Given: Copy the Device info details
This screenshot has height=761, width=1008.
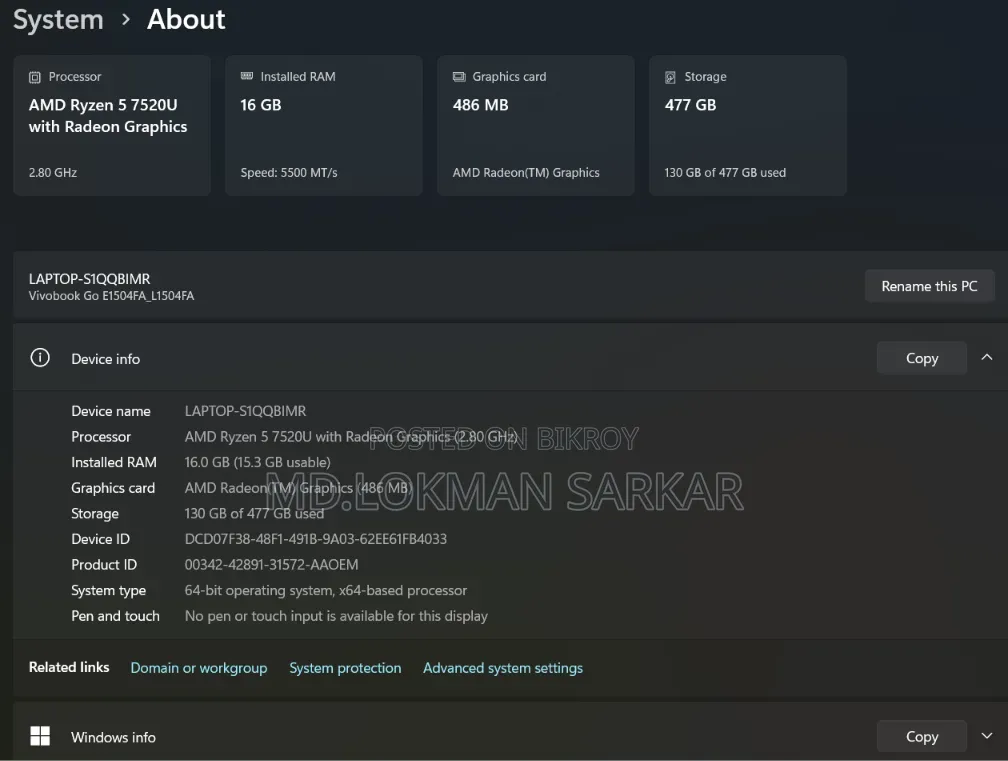Looking at the screenshot, I should click(x=922, y=358).
